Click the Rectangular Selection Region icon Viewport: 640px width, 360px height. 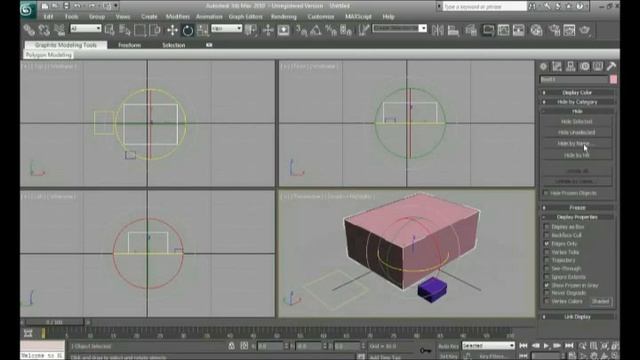[x=140, y=30]
